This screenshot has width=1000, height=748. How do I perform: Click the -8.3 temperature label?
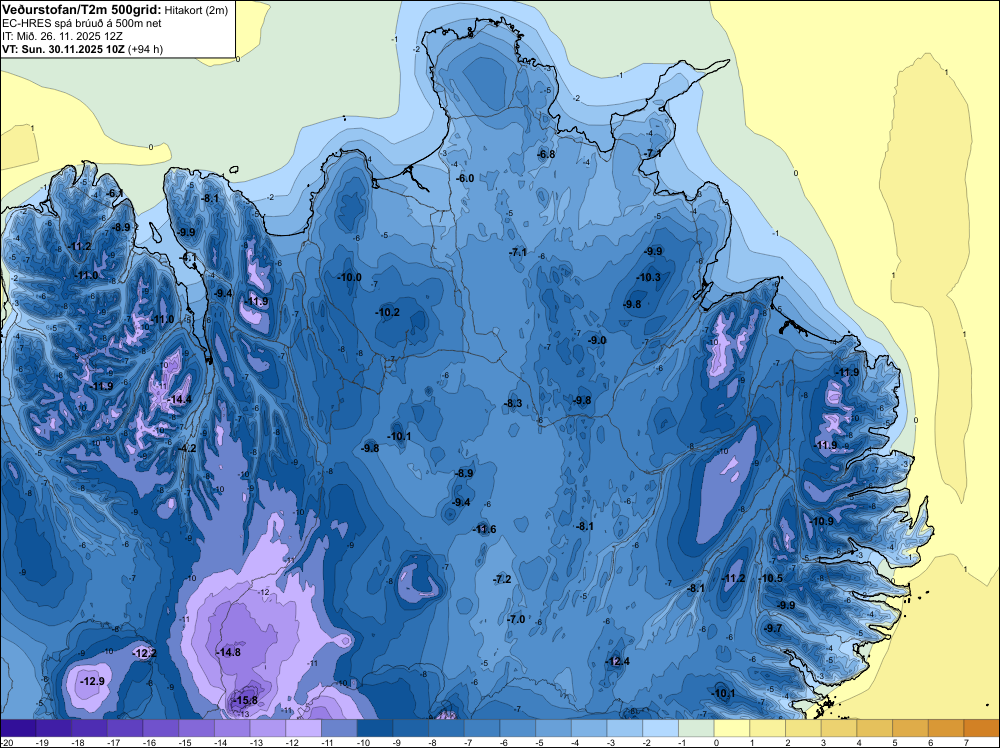513,403
